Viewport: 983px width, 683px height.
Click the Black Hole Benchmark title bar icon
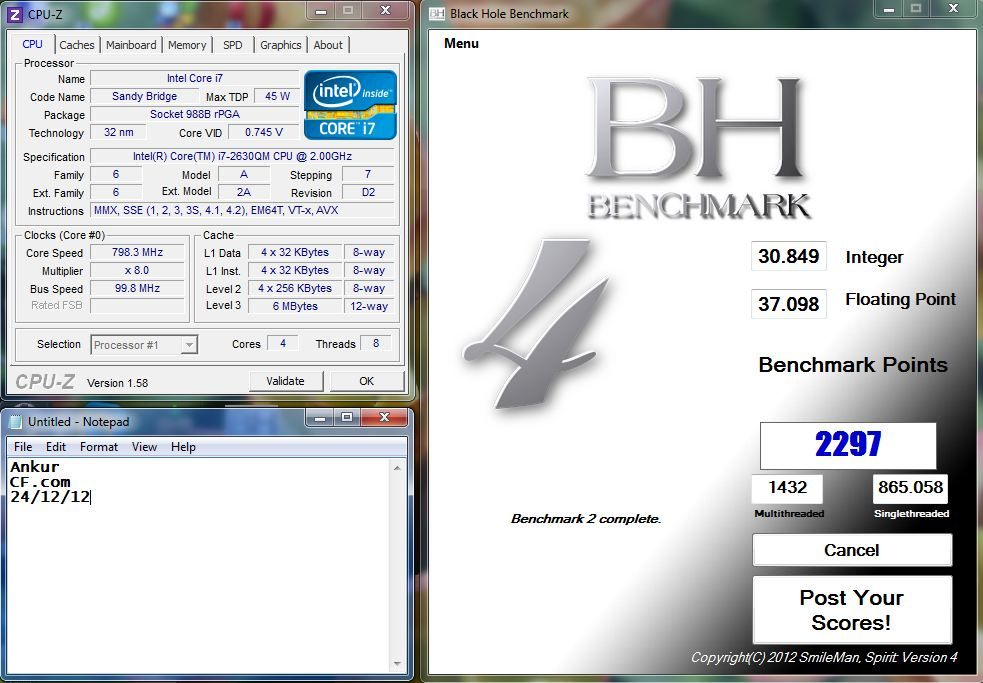coord(437,14)
